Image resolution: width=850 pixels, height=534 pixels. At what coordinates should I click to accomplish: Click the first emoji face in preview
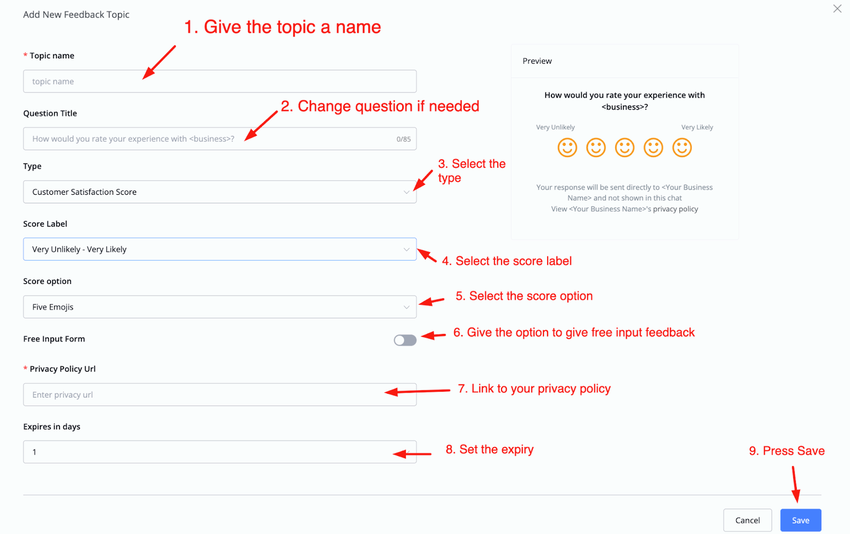point(567,148)
